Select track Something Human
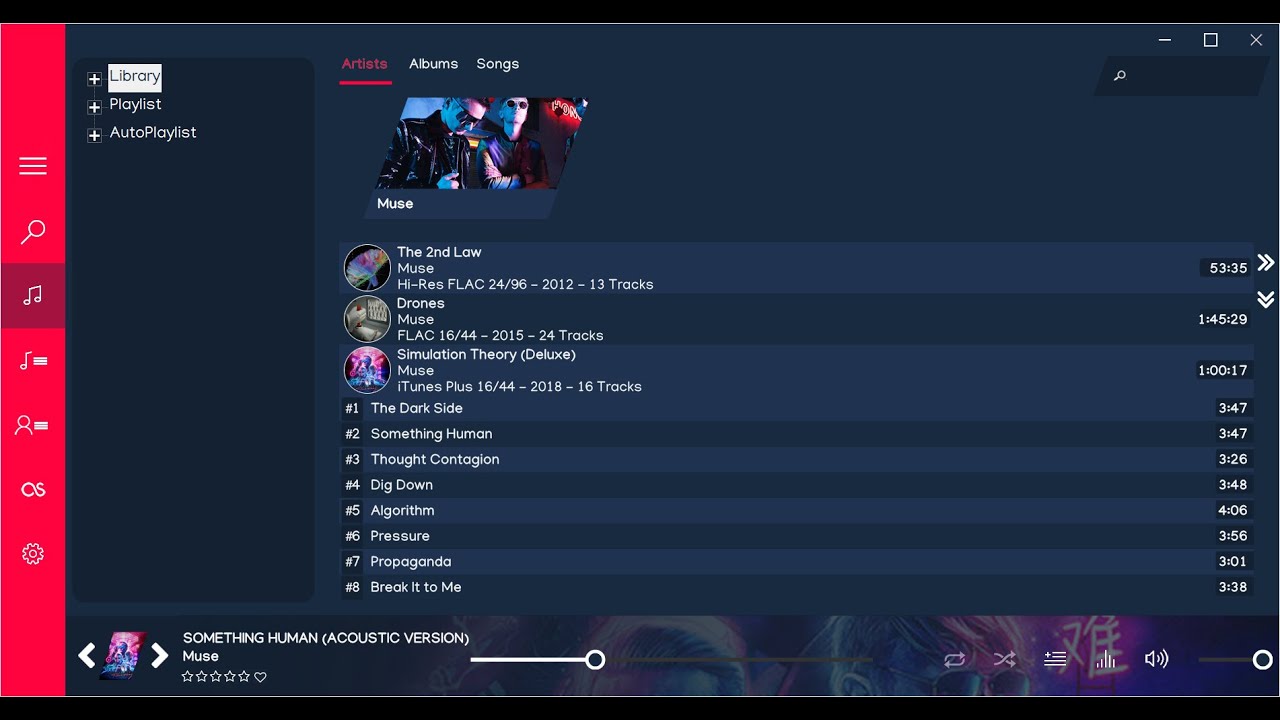The image size is (1280, 720). (x=796, y=434)
